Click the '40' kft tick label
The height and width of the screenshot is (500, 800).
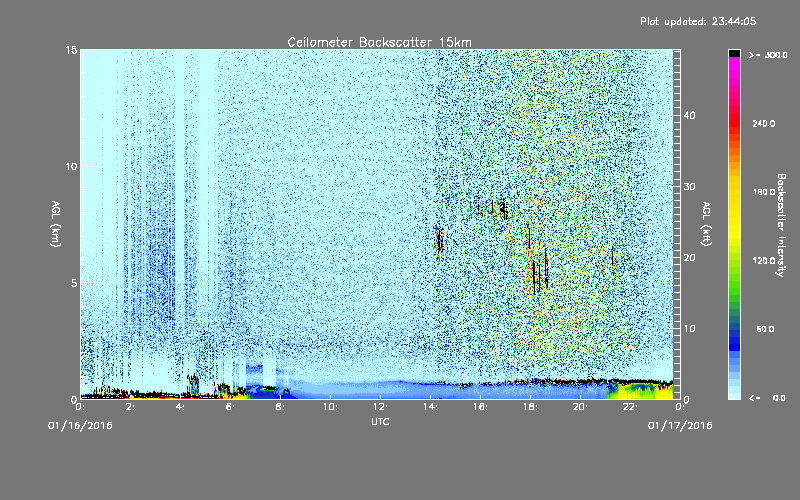689,115
